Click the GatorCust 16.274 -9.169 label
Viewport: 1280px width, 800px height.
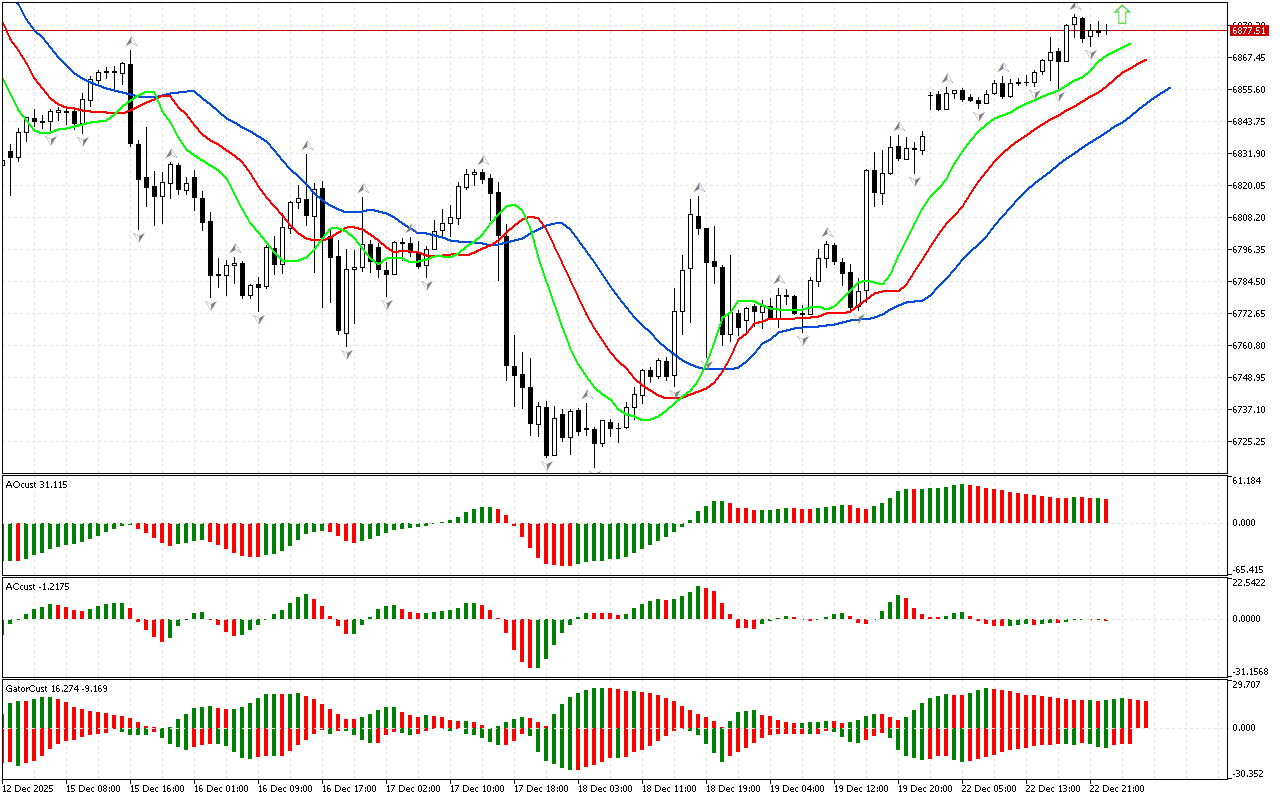[x=57, y=688]
